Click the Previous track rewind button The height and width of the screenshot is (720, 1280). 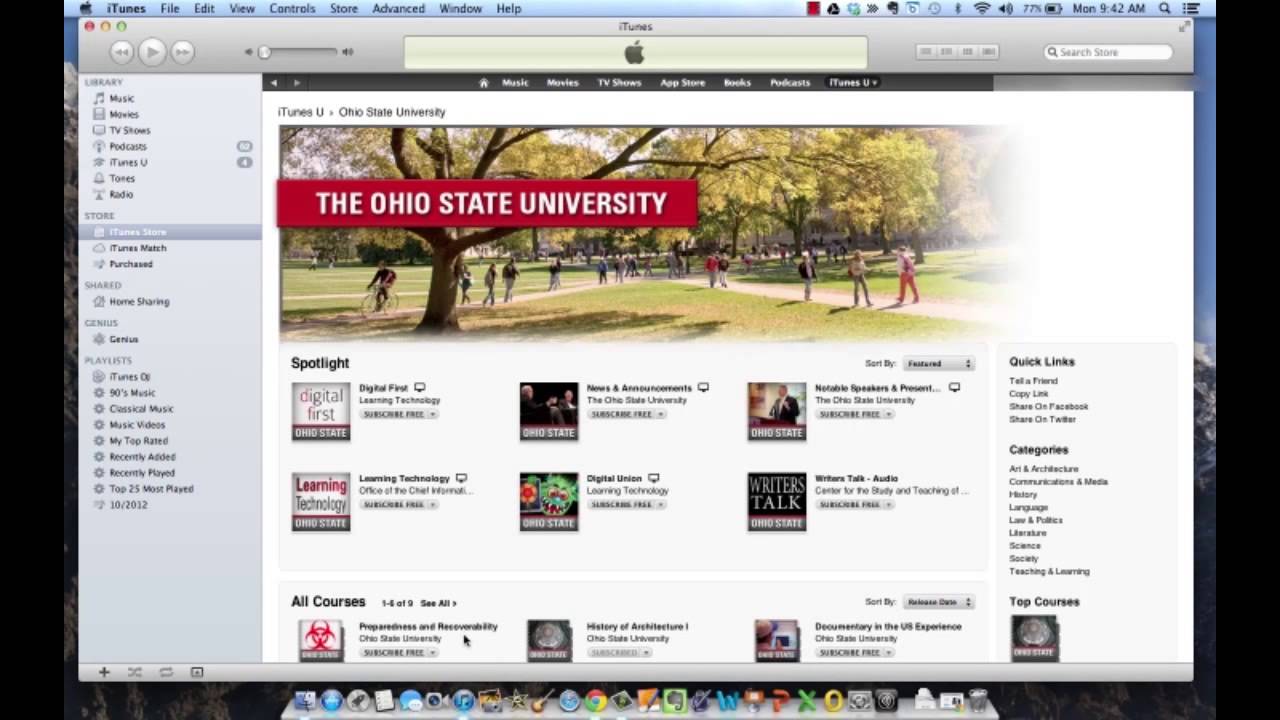(121, 51)
